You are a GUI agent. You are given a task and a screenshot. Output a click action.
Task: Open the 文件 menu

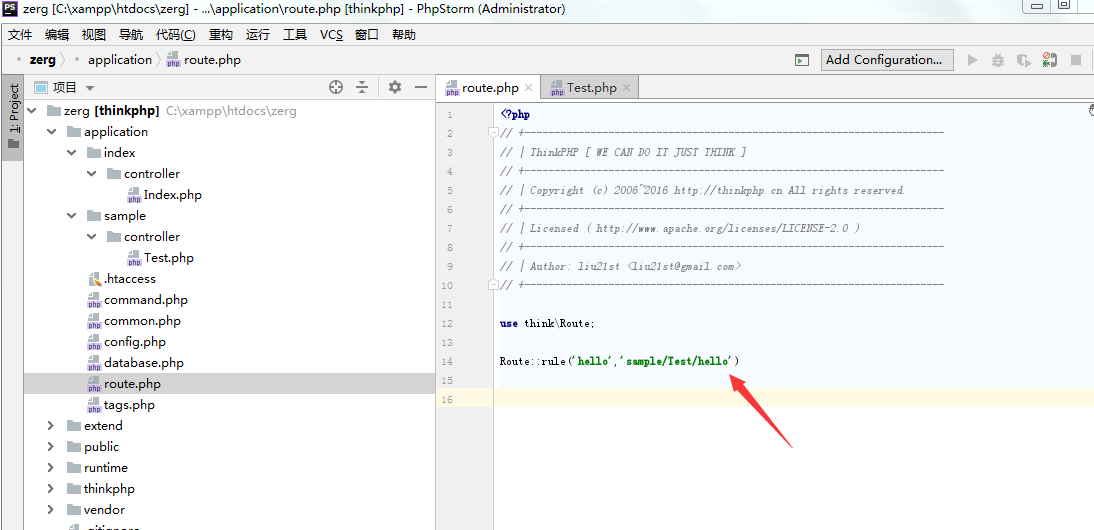pos(20,35)
